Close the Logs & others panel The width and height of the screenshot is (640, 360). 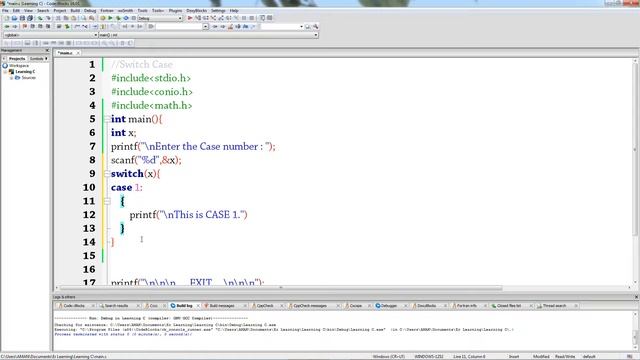pos(636,297)
